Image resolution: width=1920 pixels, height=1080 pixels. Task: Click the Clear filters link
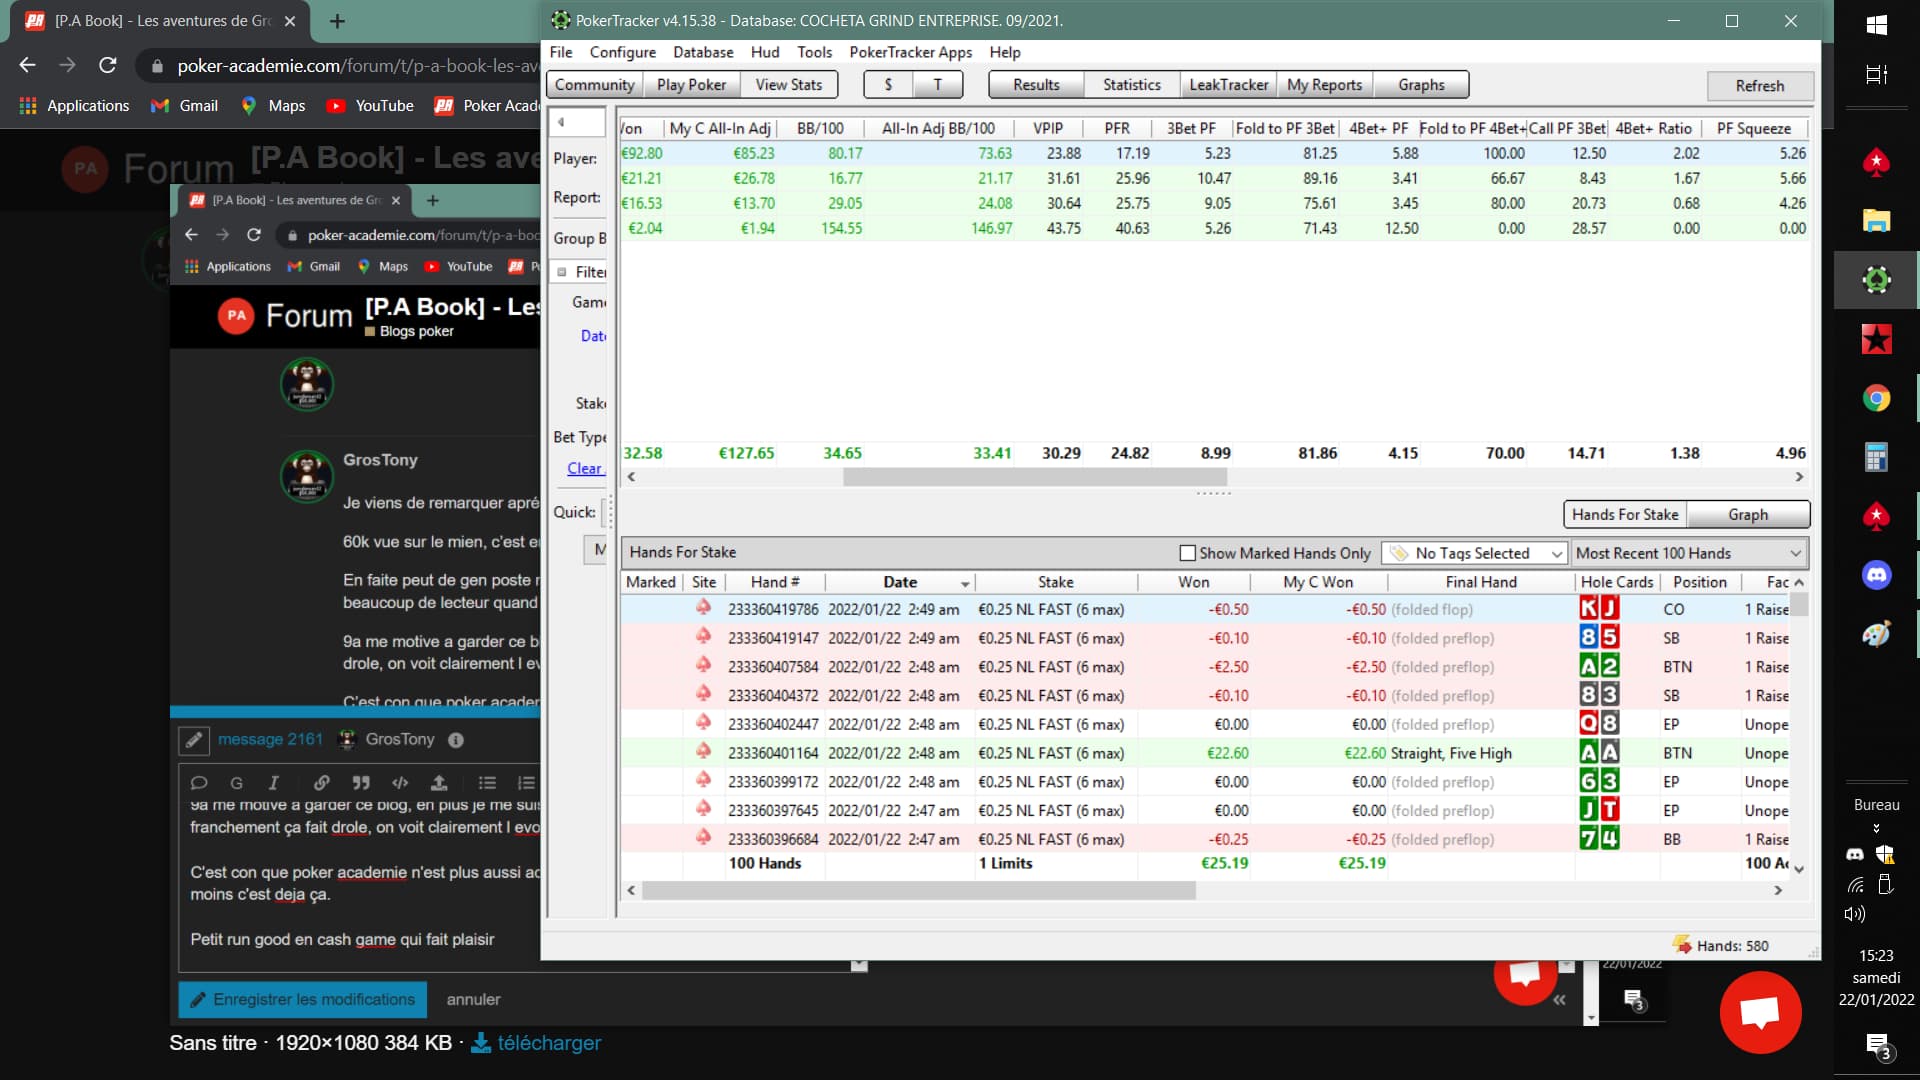pos(585,468)
